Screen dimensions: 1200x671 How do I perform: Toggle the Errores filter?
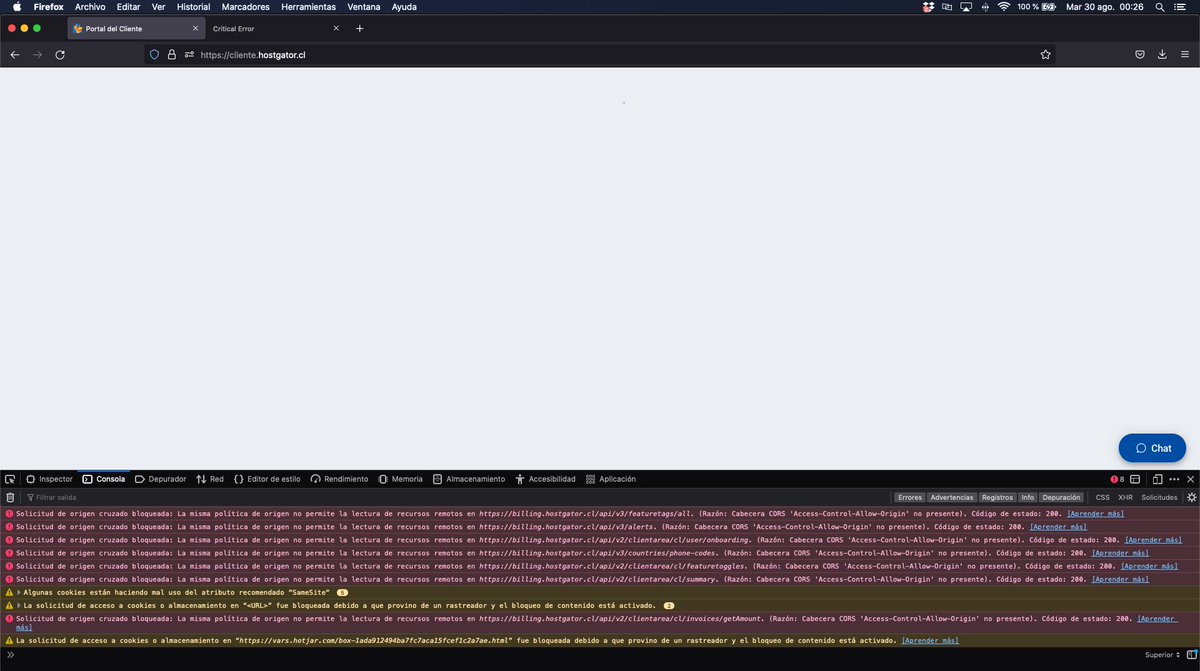point(909,497)
